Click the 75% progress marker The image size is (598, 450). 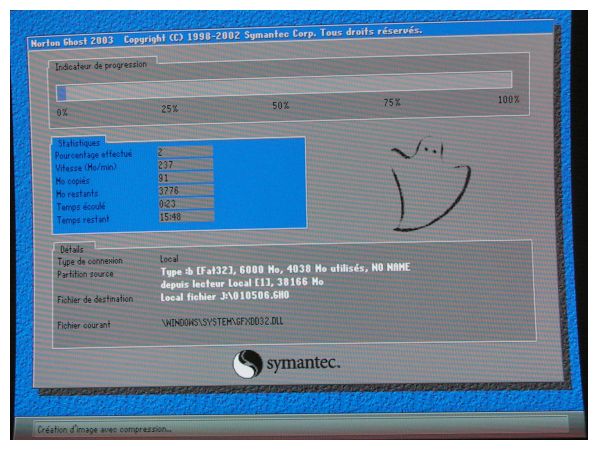click(x=392, y=102)
